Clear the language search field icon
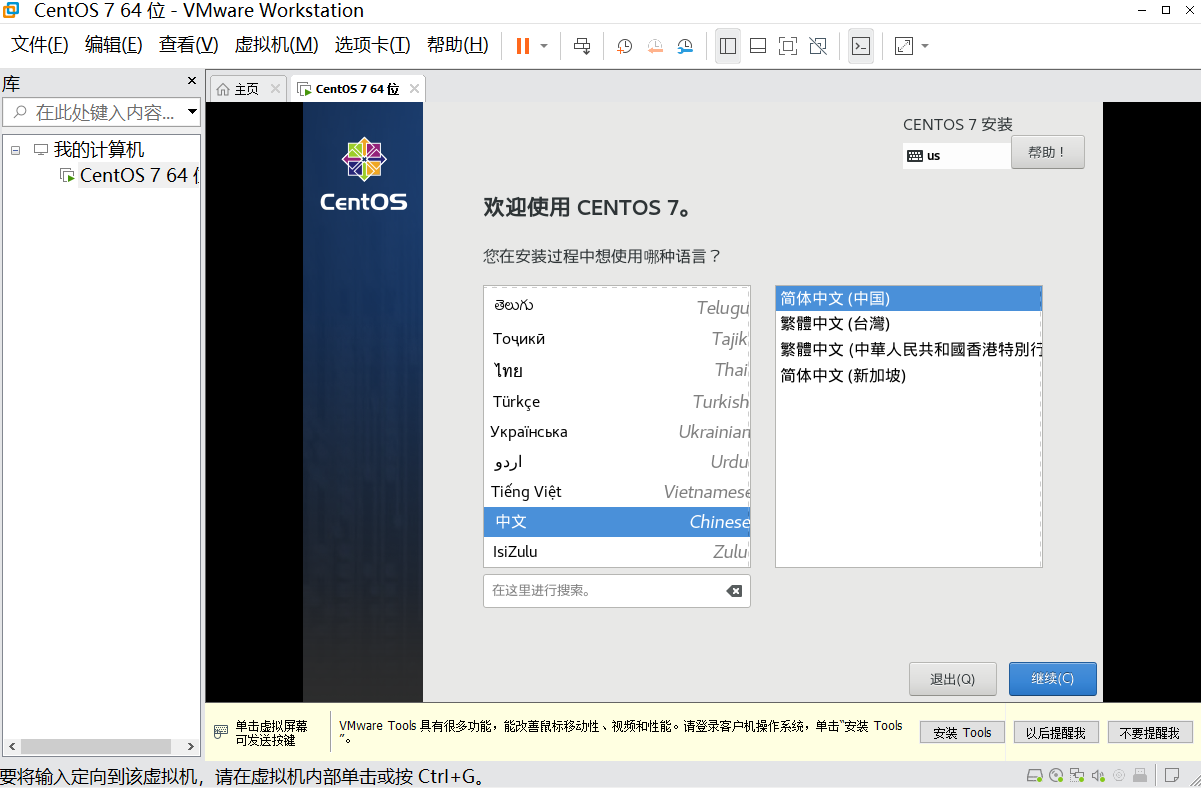 (x=734, y=591)
